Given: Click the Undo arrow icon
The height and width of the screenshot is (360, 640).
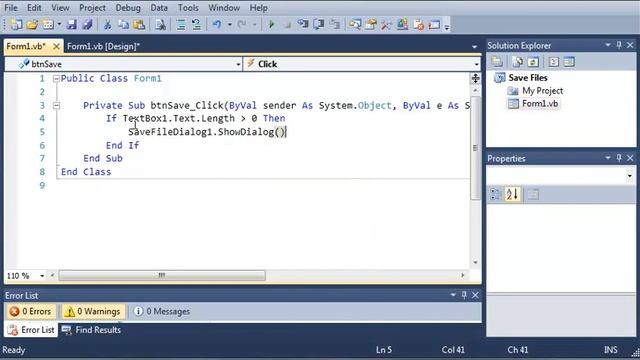Looking at the screenshot, I should point(217,25).
